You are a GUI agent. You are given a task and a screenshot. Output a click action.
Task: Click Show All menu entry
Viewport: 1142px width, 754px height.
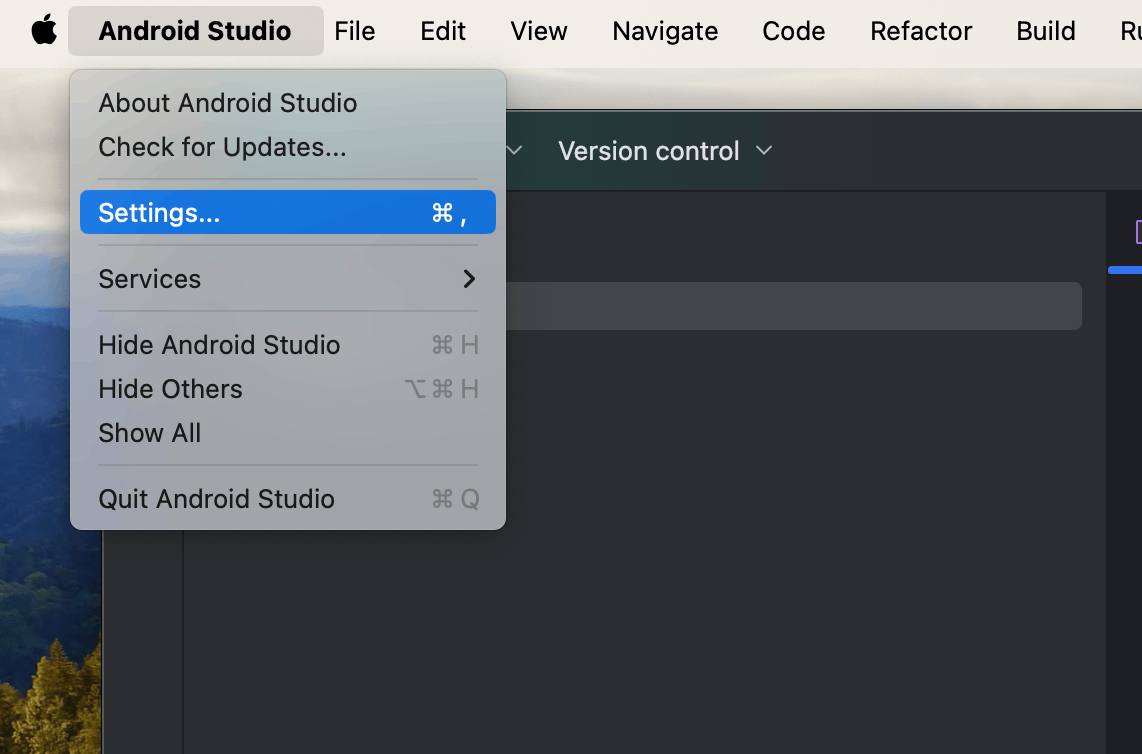tap(288, 433)
